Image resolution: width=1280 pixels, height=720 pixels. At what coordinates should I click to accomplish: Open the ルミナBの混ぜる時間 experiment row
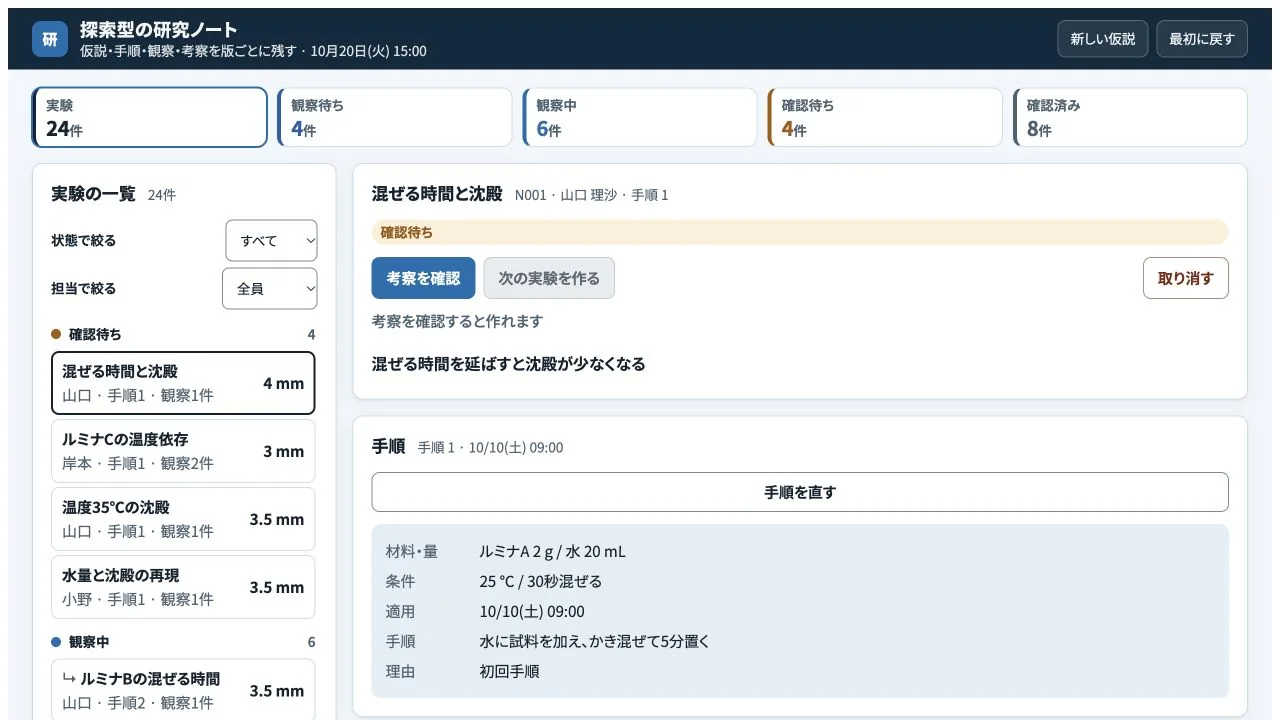183,690
